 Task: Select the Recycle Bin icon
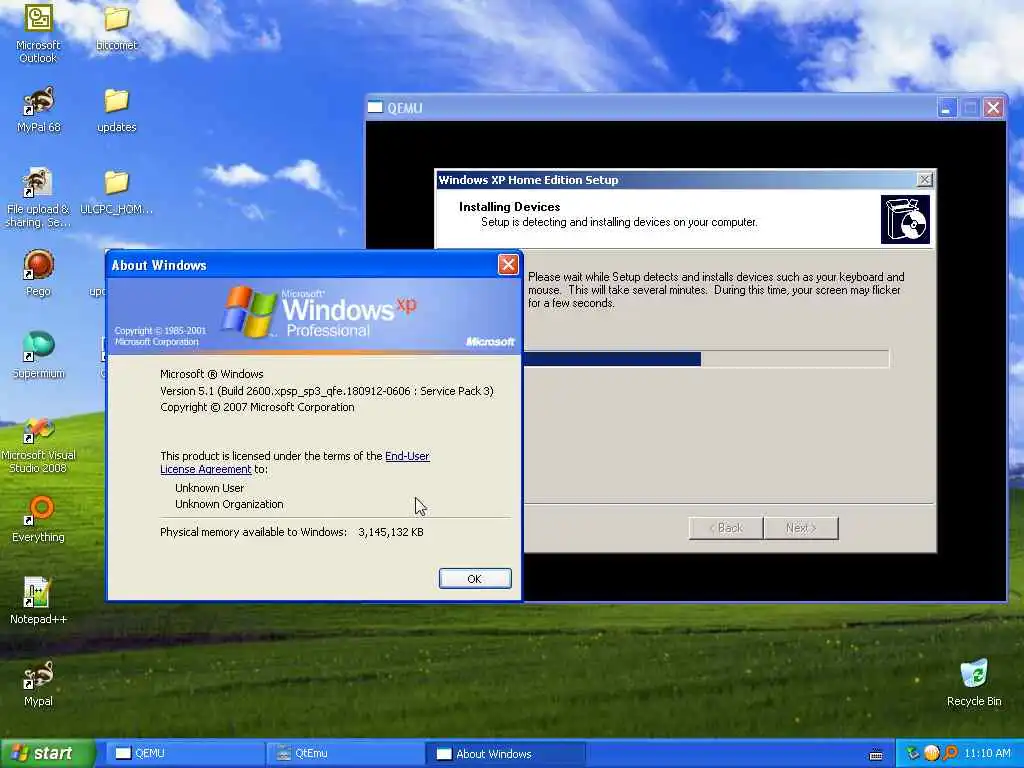tap(974, 683)
